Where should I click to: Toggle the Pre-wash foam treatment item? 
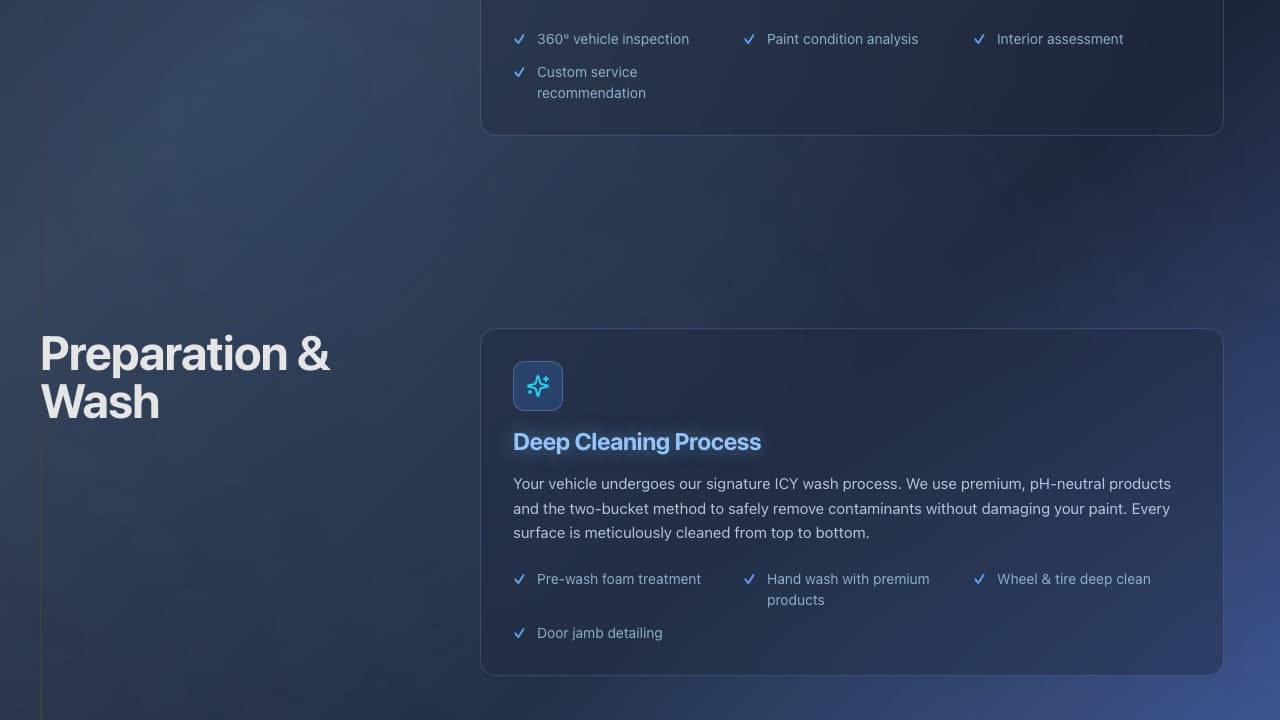618,579
